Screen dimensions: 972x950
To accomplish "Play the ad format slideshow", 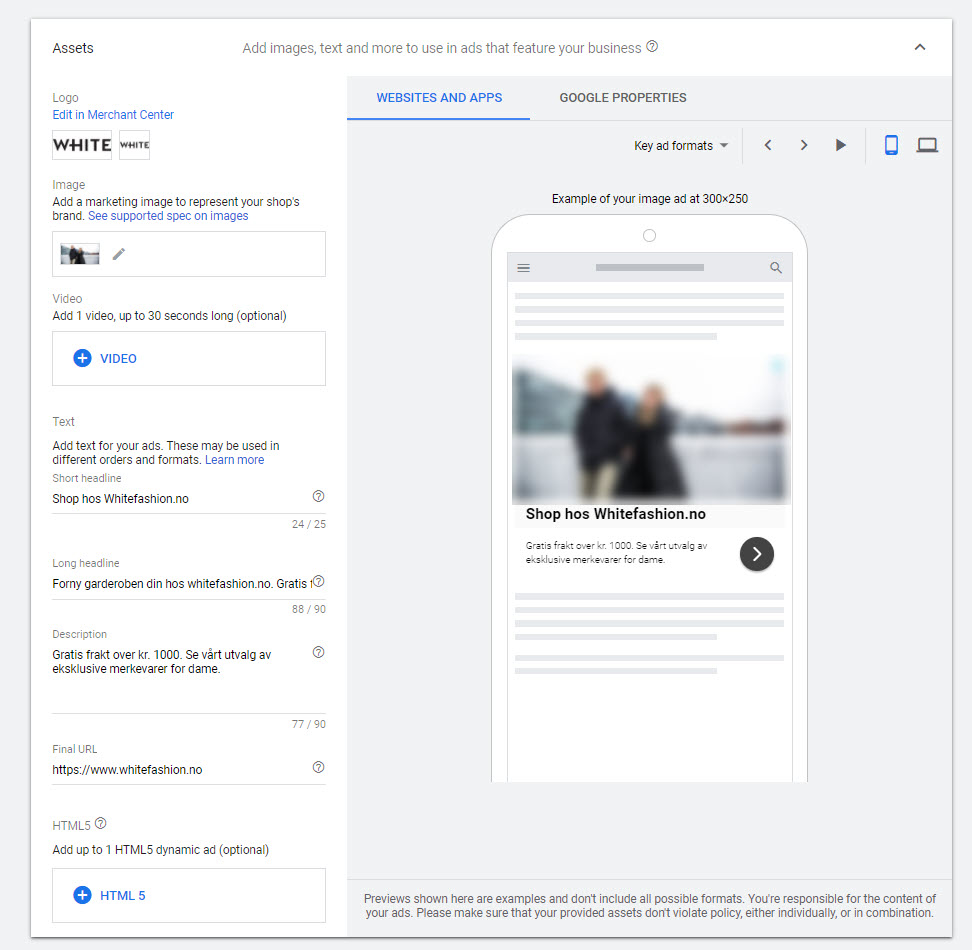I will tap(840, 146).
